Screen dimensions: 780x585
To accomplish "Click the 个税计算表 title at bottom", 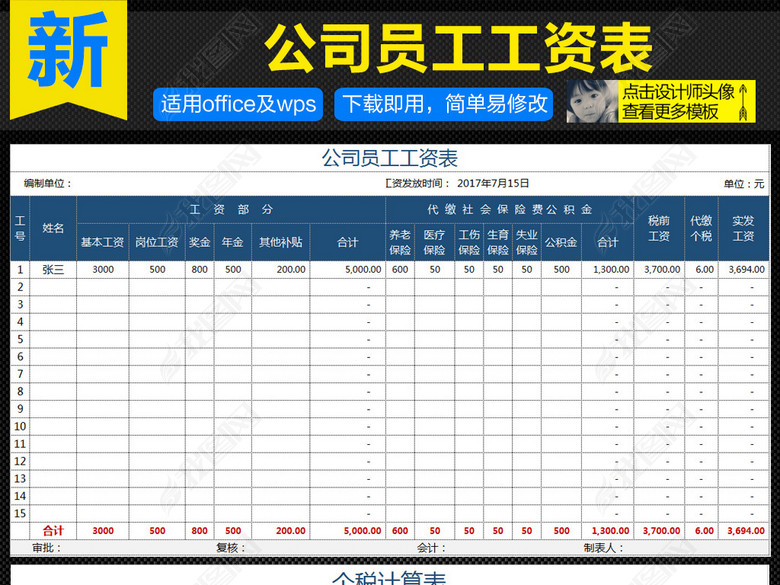I will tap(390, 578).
